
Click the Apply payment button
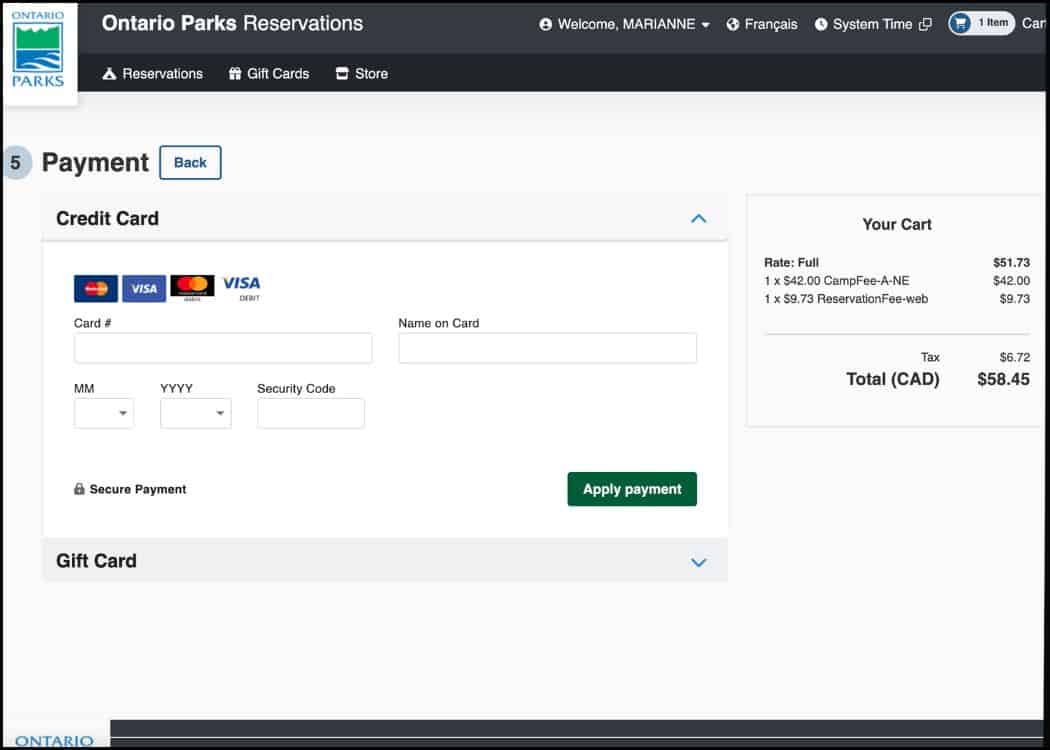pyautogui.click(x=632, y=490)
